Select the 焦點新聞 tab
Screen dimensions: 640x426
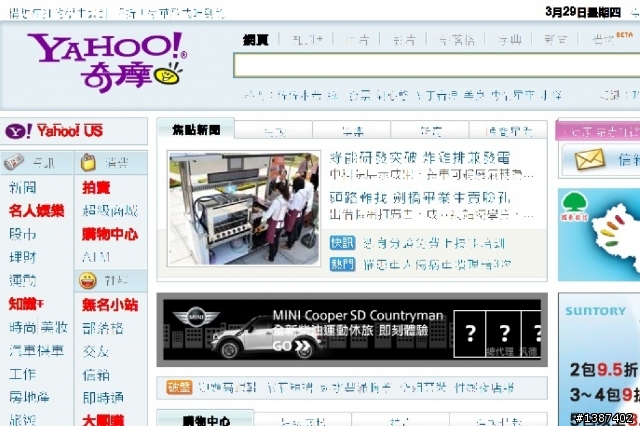pyautogui.click(x=196, y=129)
